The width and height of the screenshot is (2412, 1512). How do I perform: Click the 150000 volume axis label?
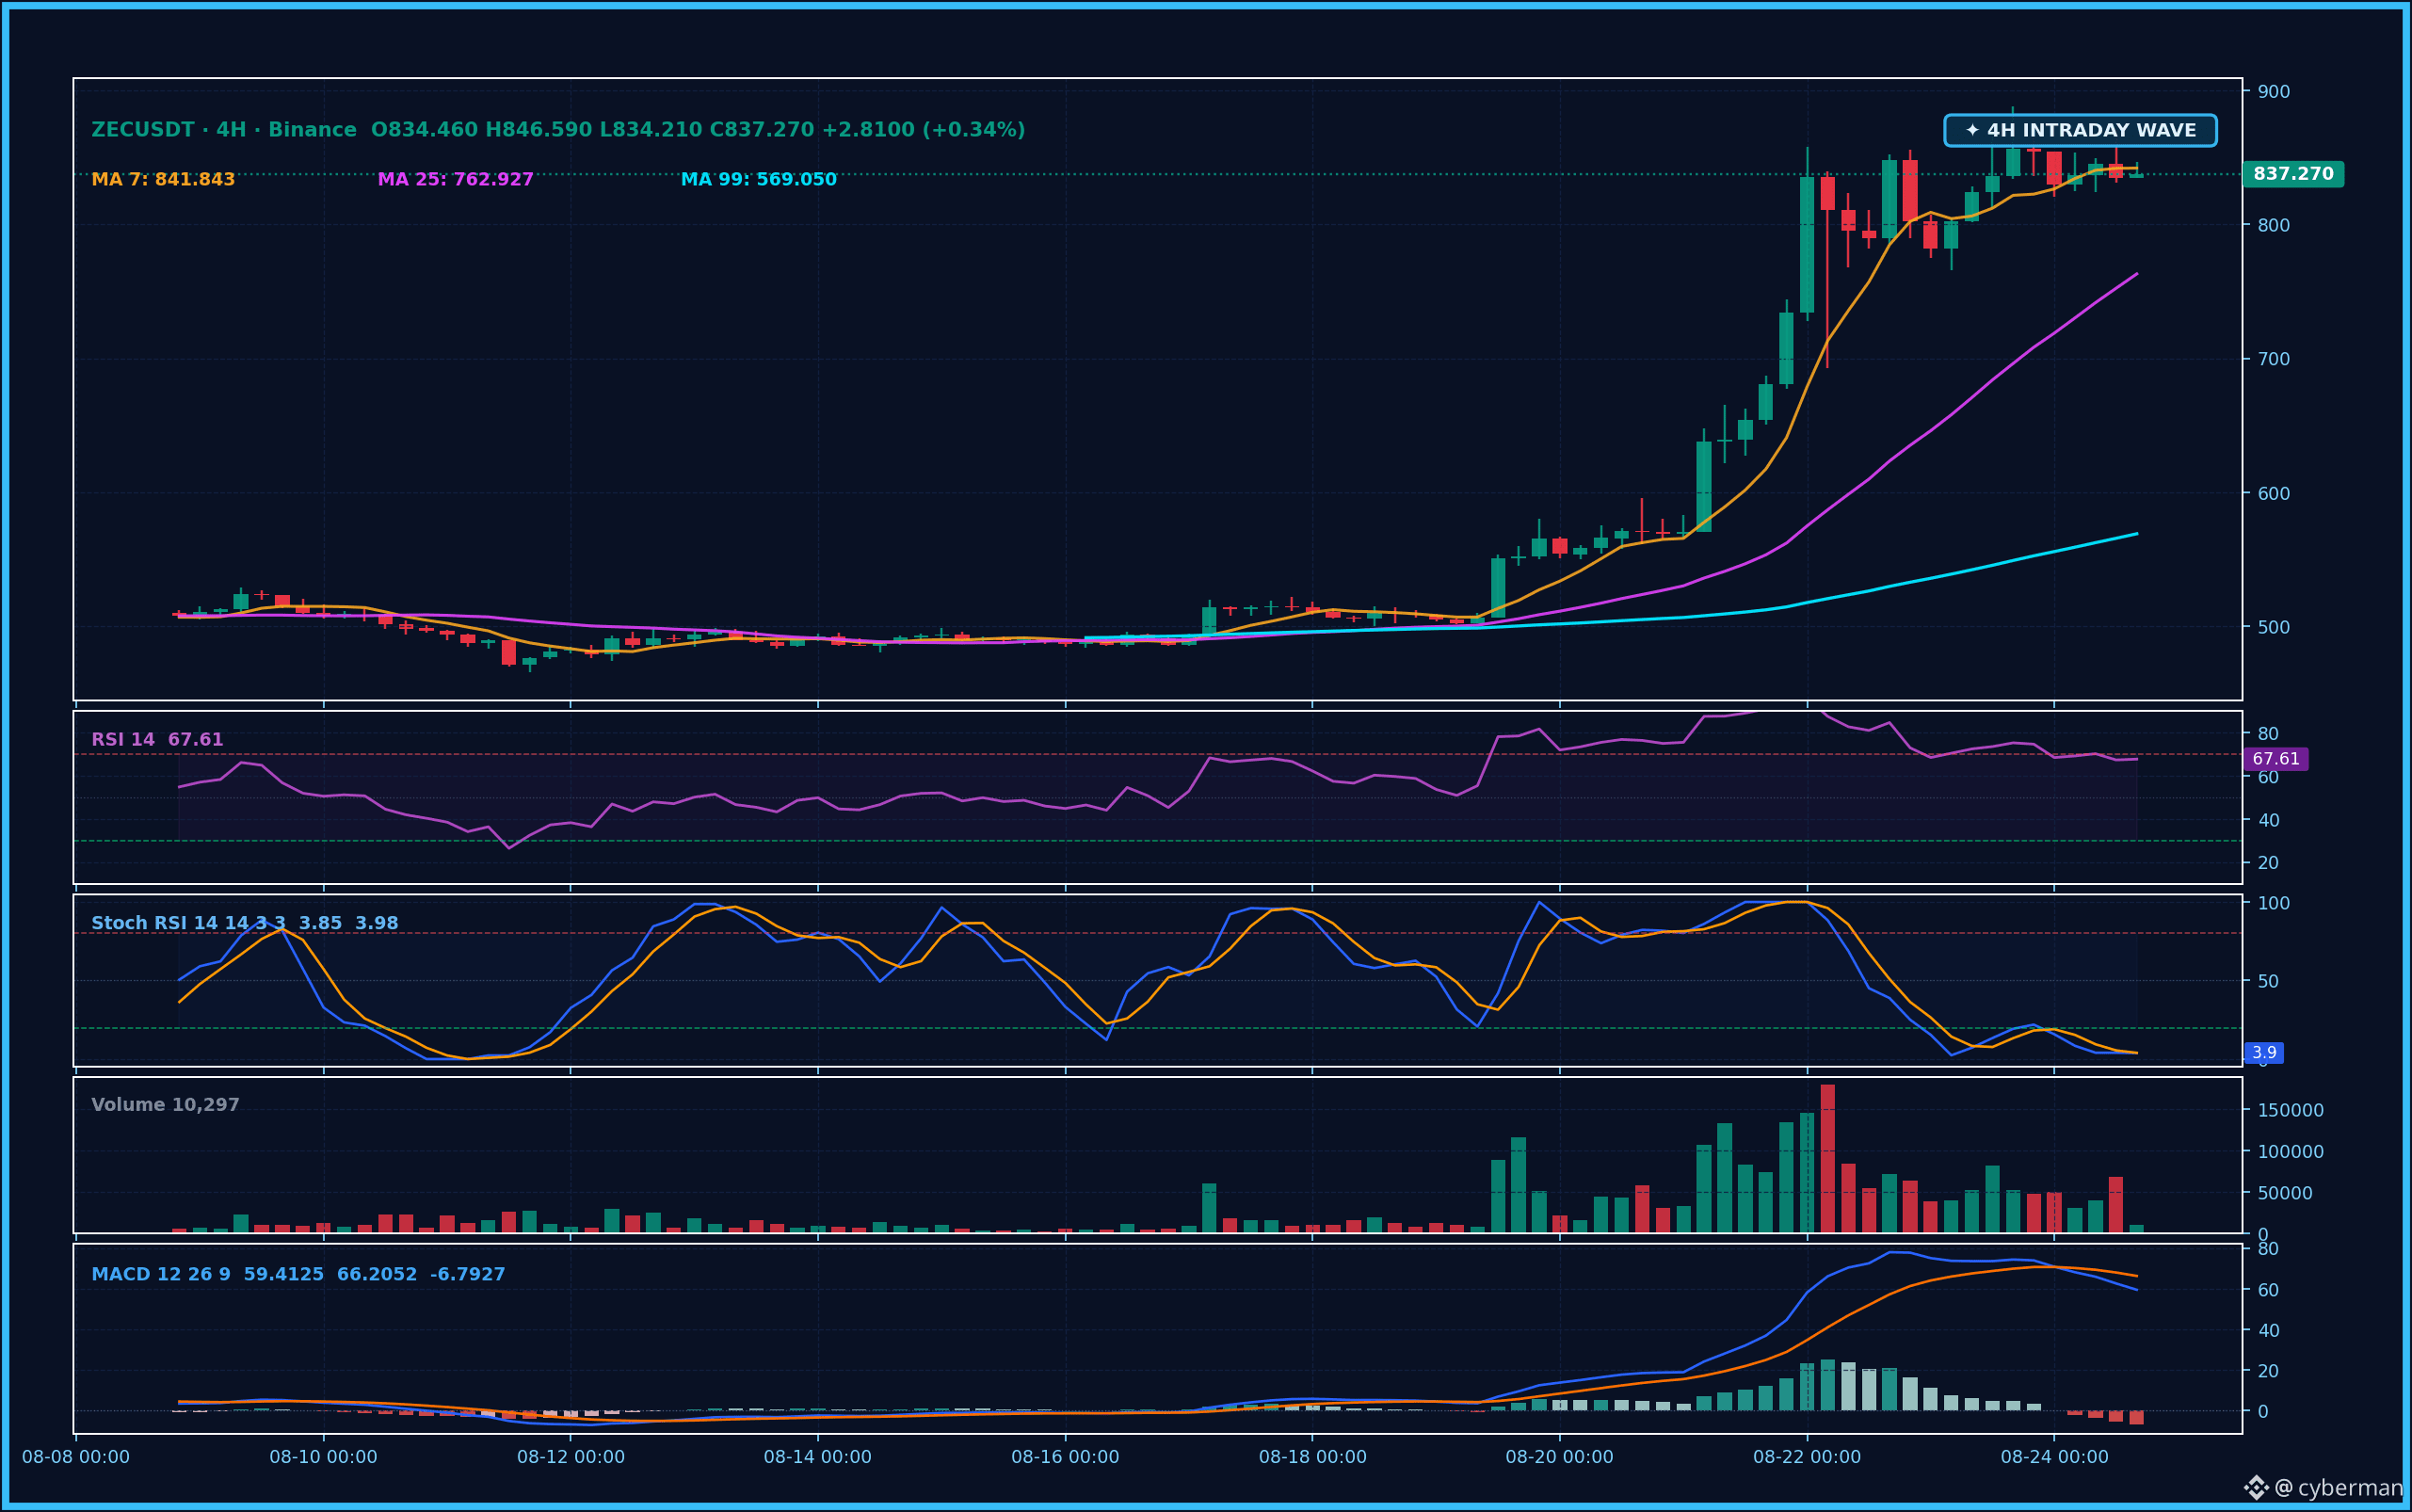2291,1111
